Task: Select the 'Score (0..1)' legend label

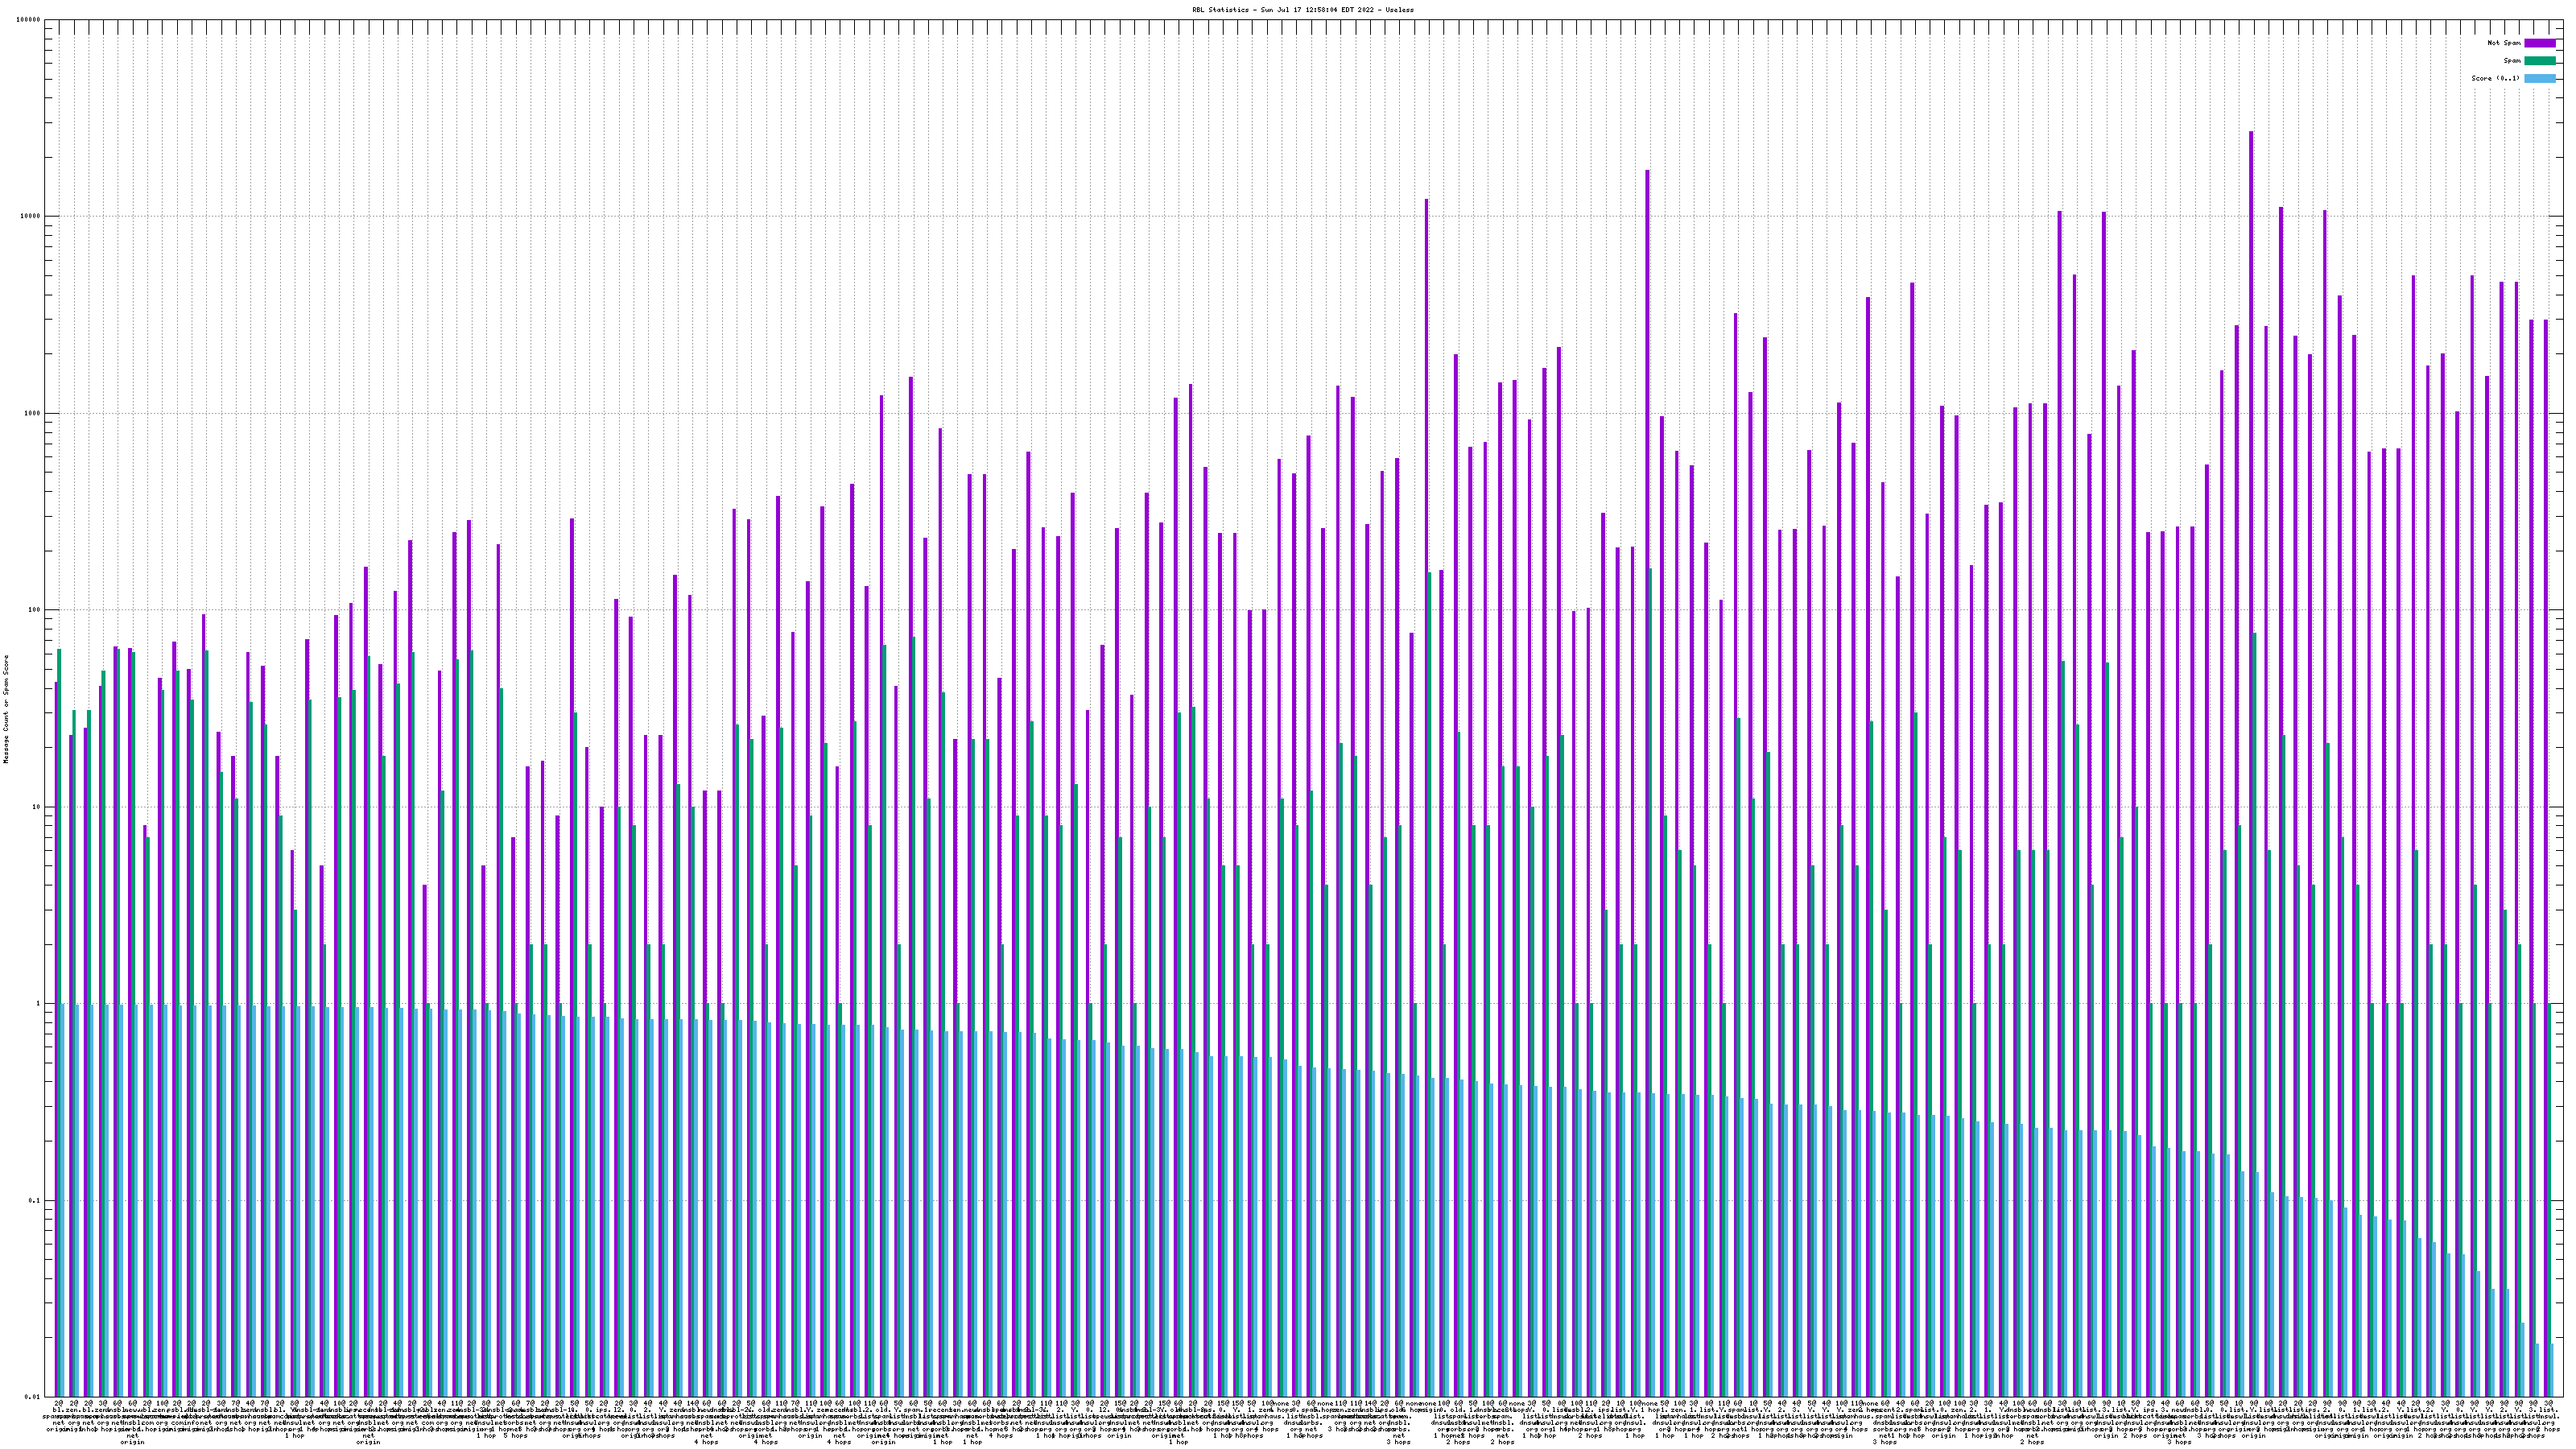Action: (2495, 78)
